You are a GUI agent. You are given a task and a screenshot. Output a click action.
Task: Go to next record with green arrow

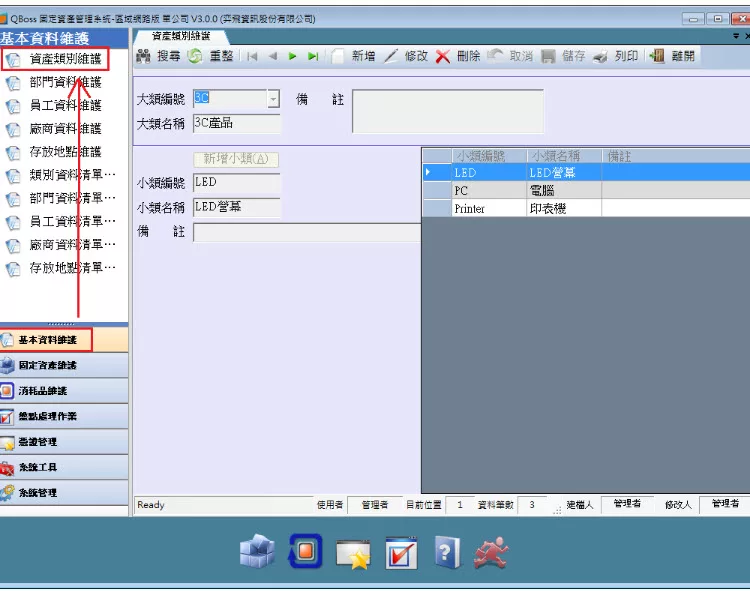[293, 56]
